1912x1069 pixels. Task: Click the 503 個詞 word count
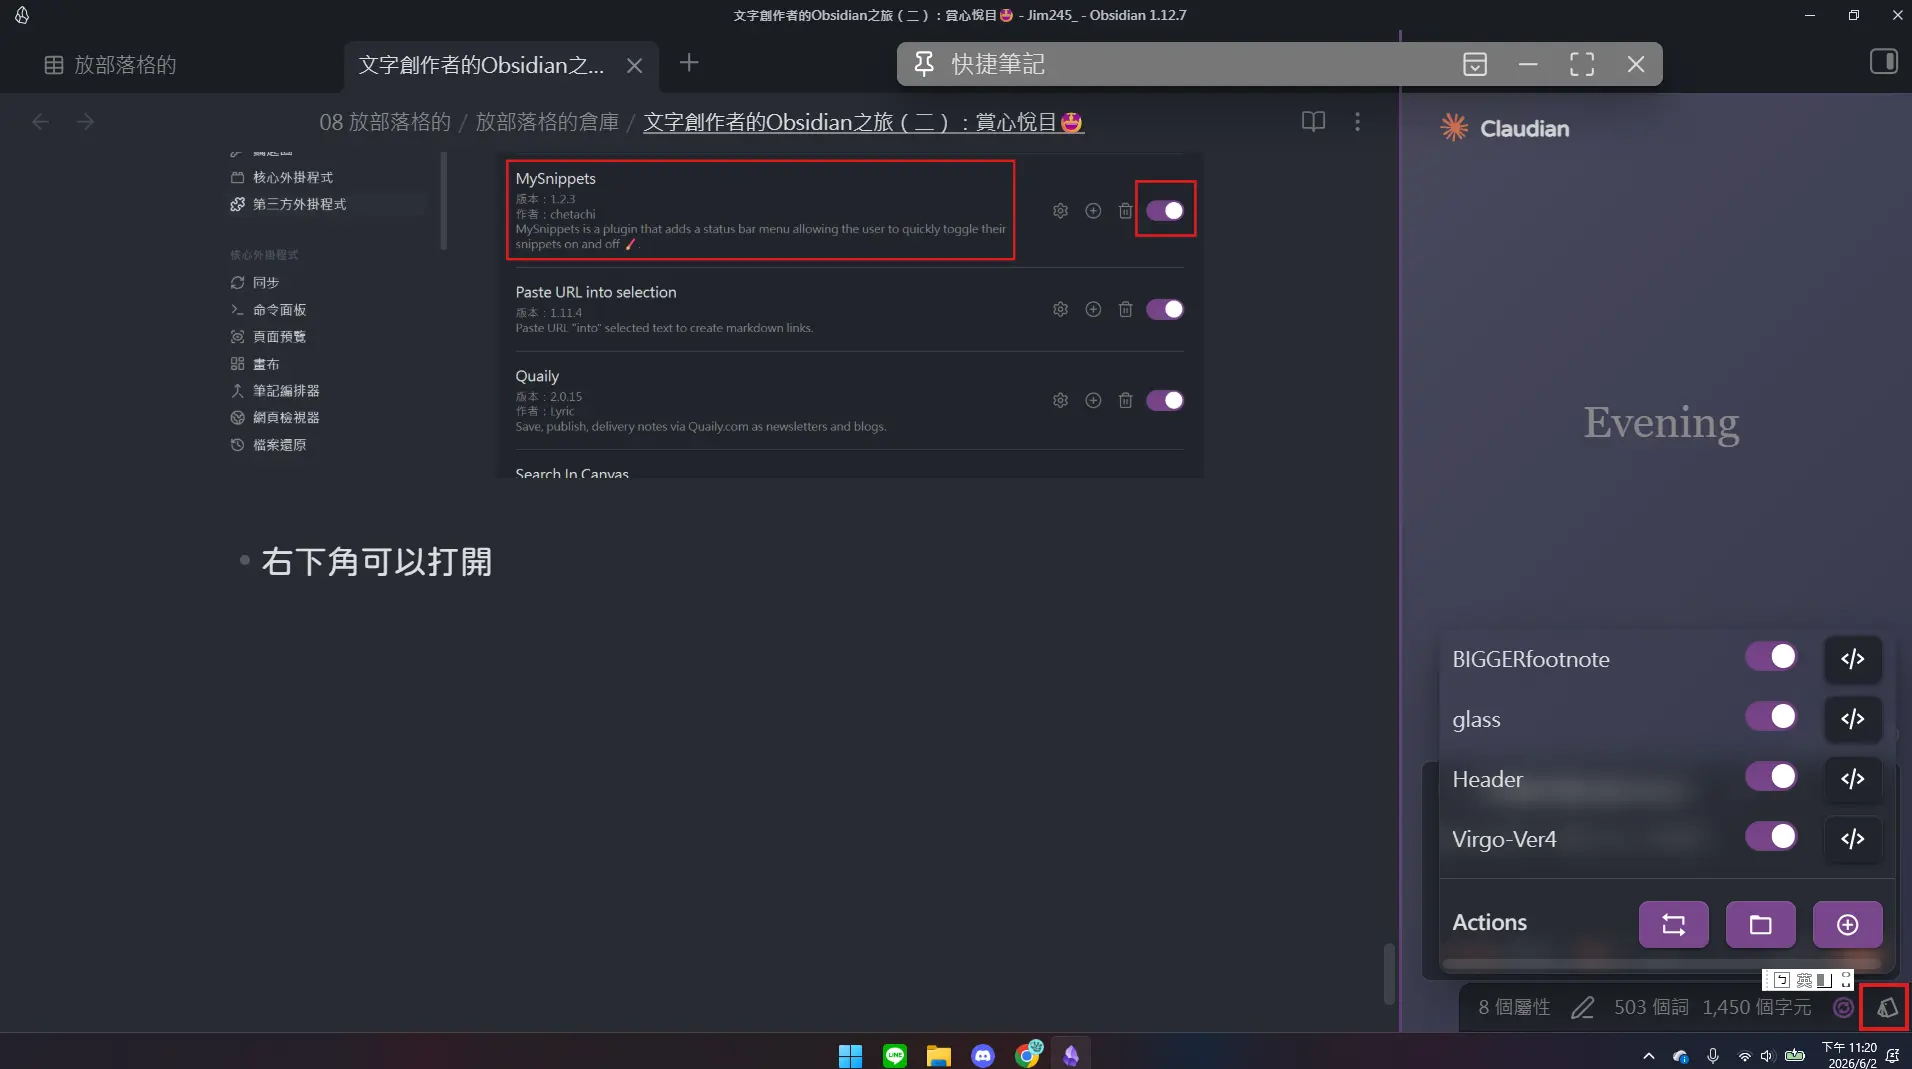coord(1651,1008)
